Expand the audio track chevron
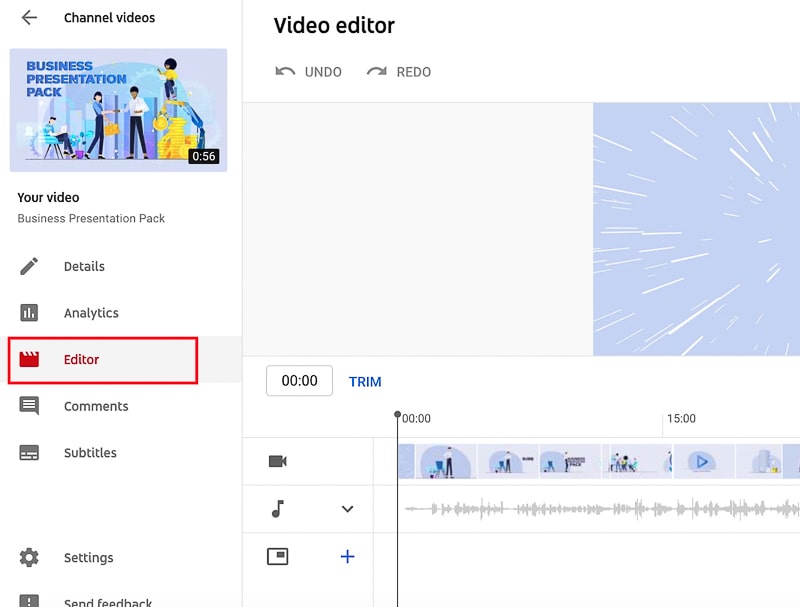Screen dimensions: 800x607 347,509
